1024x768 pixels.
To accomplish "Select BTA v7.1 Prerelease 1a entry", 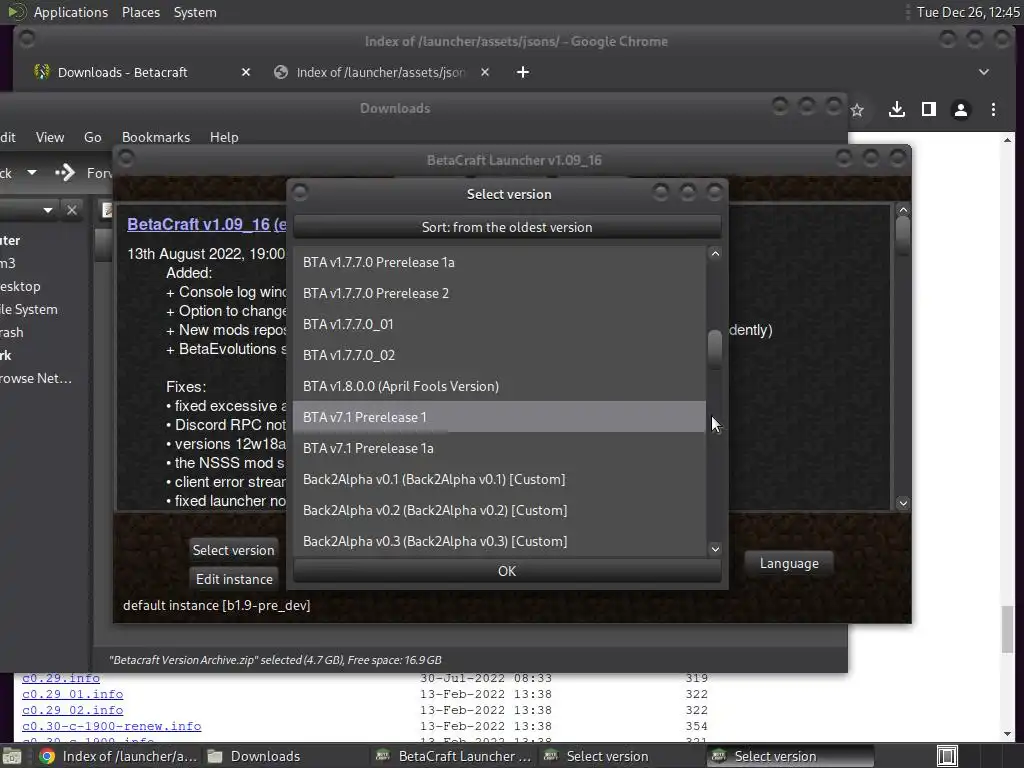I will point(499,448).
